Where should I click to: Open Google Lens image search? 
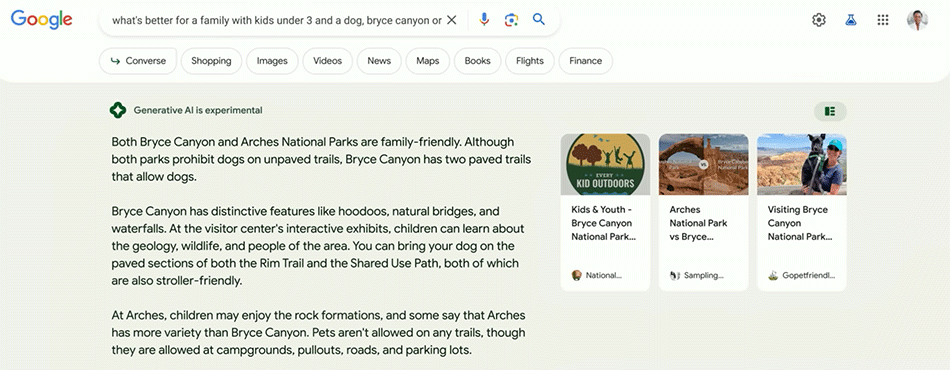coord(511,20)
